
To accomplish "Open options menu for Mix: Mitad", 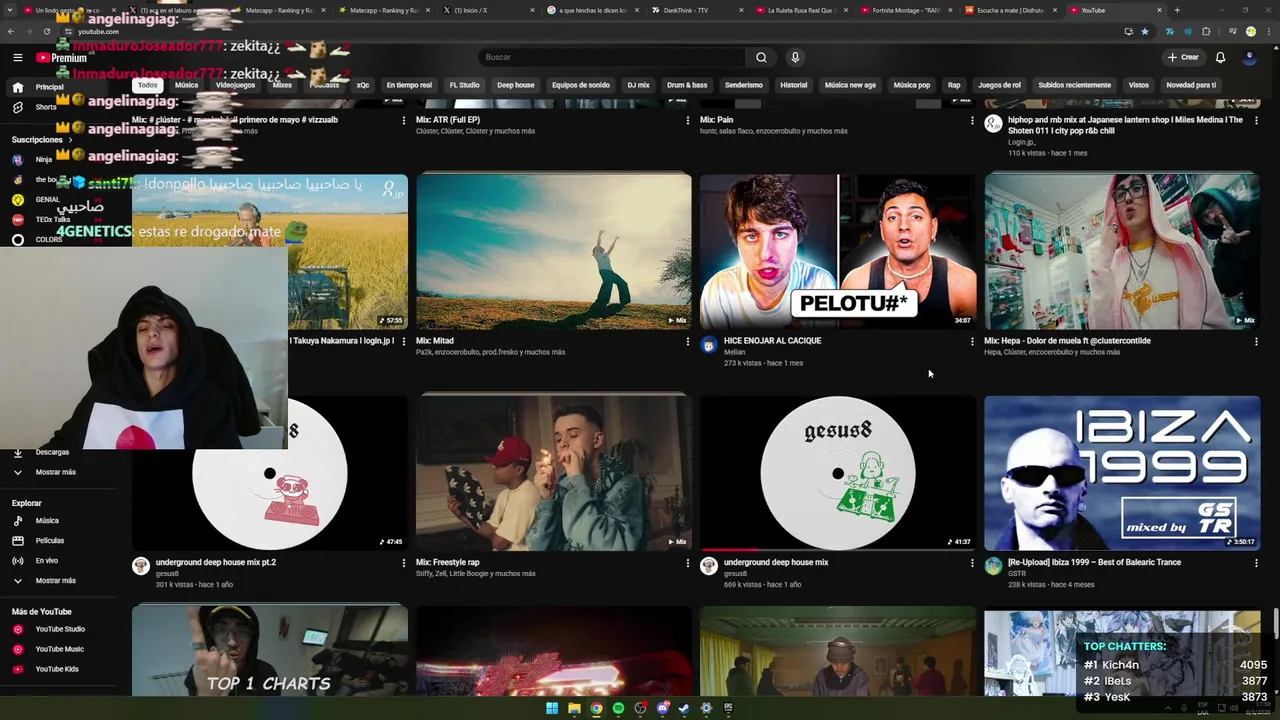I will click(x=687, y=341).
